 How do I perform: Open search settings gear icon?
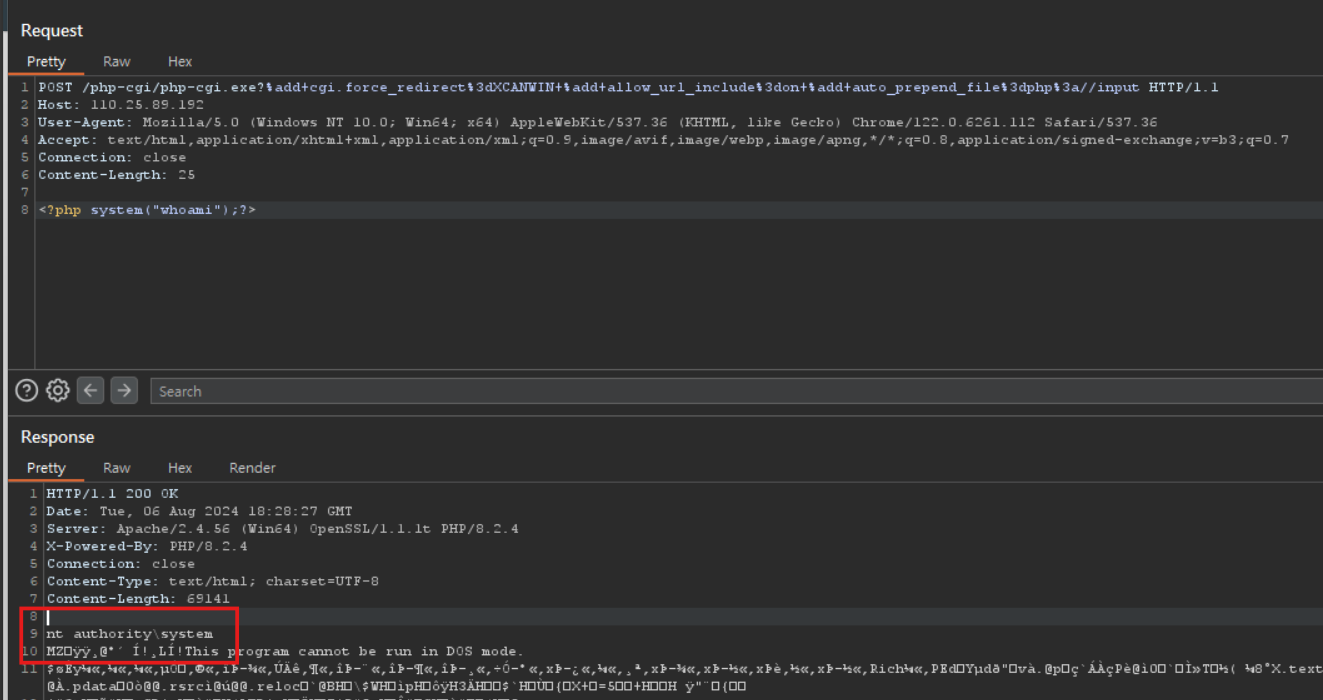point(58,390)
